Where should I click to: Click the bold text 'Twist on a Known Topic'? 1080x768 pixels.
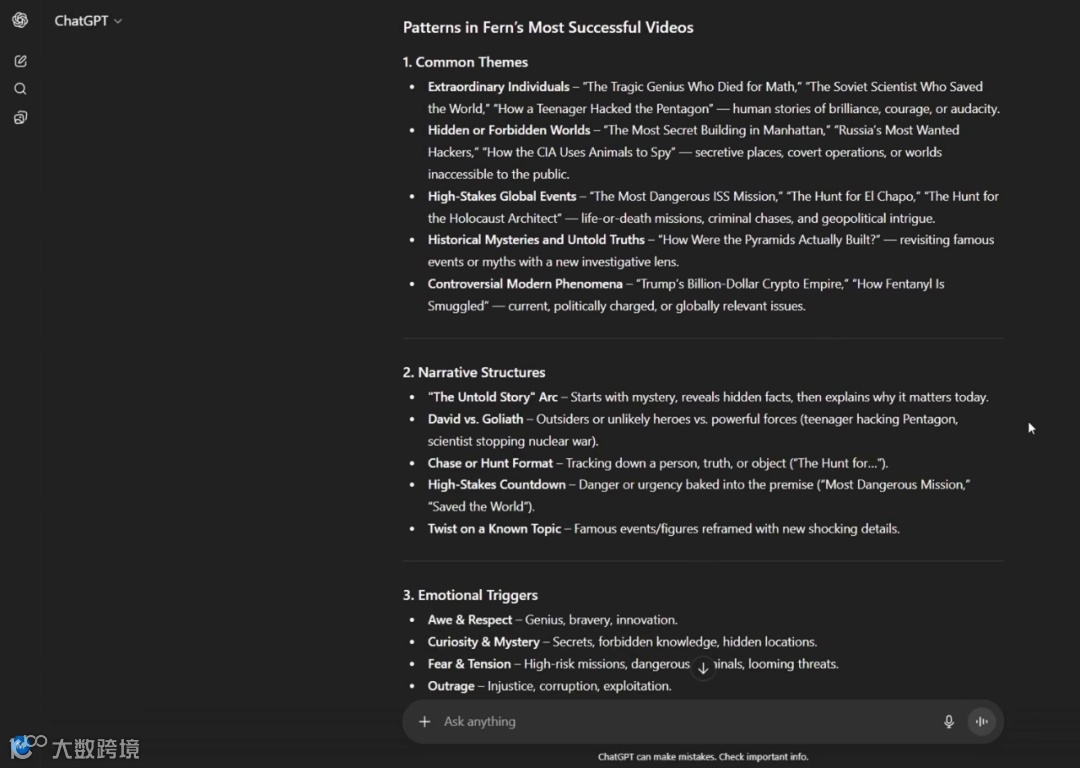click(x=495, y=528)
